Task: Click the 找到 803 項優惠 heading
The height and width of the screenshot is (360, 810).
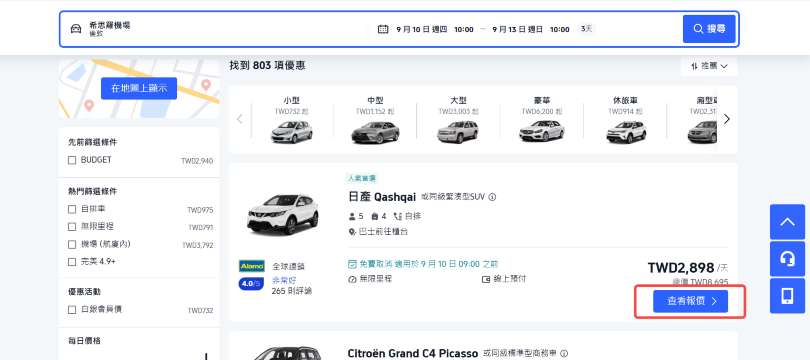Action: [x=267, y=66]
